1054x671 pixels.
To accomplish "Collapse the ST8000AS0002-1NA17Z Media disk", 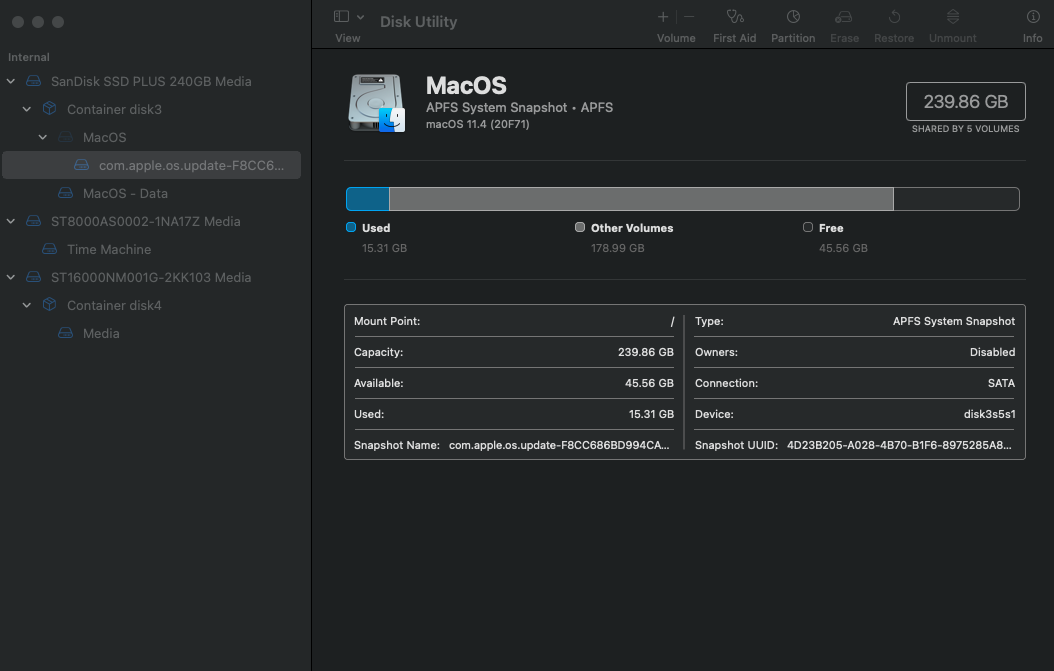I will click(11, 221).
